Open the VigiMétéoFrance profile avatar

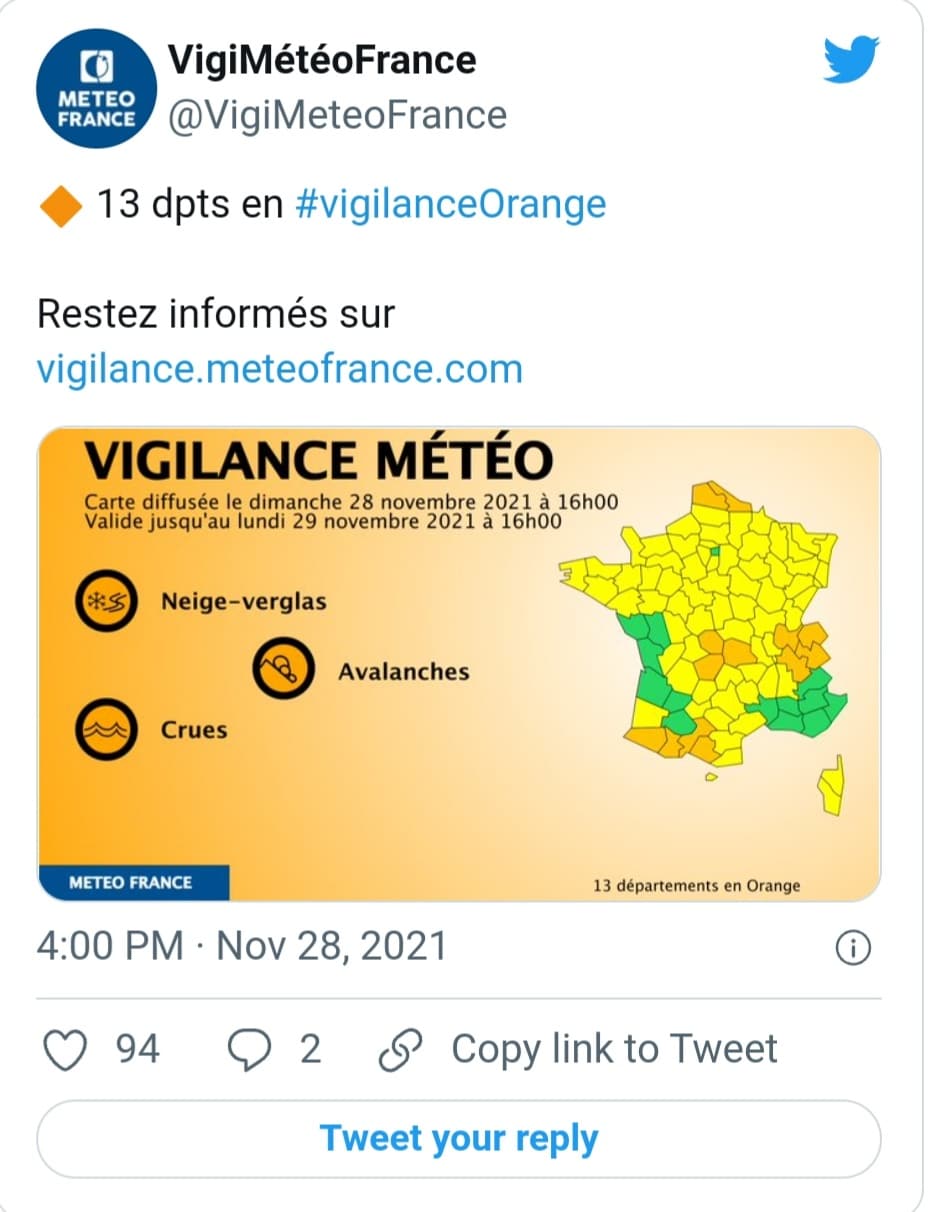click(96, 90)
